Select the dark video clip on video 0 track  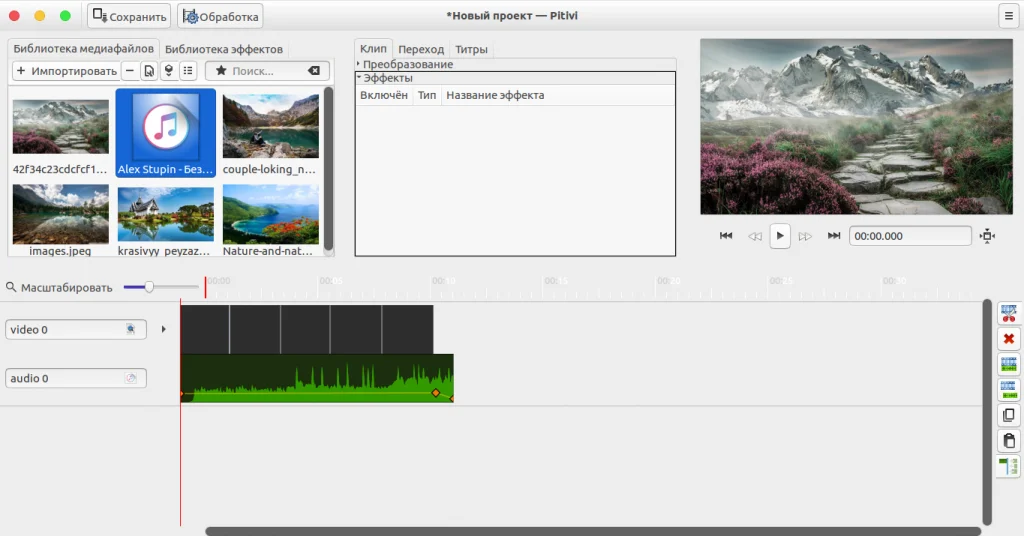click(306, 329)
